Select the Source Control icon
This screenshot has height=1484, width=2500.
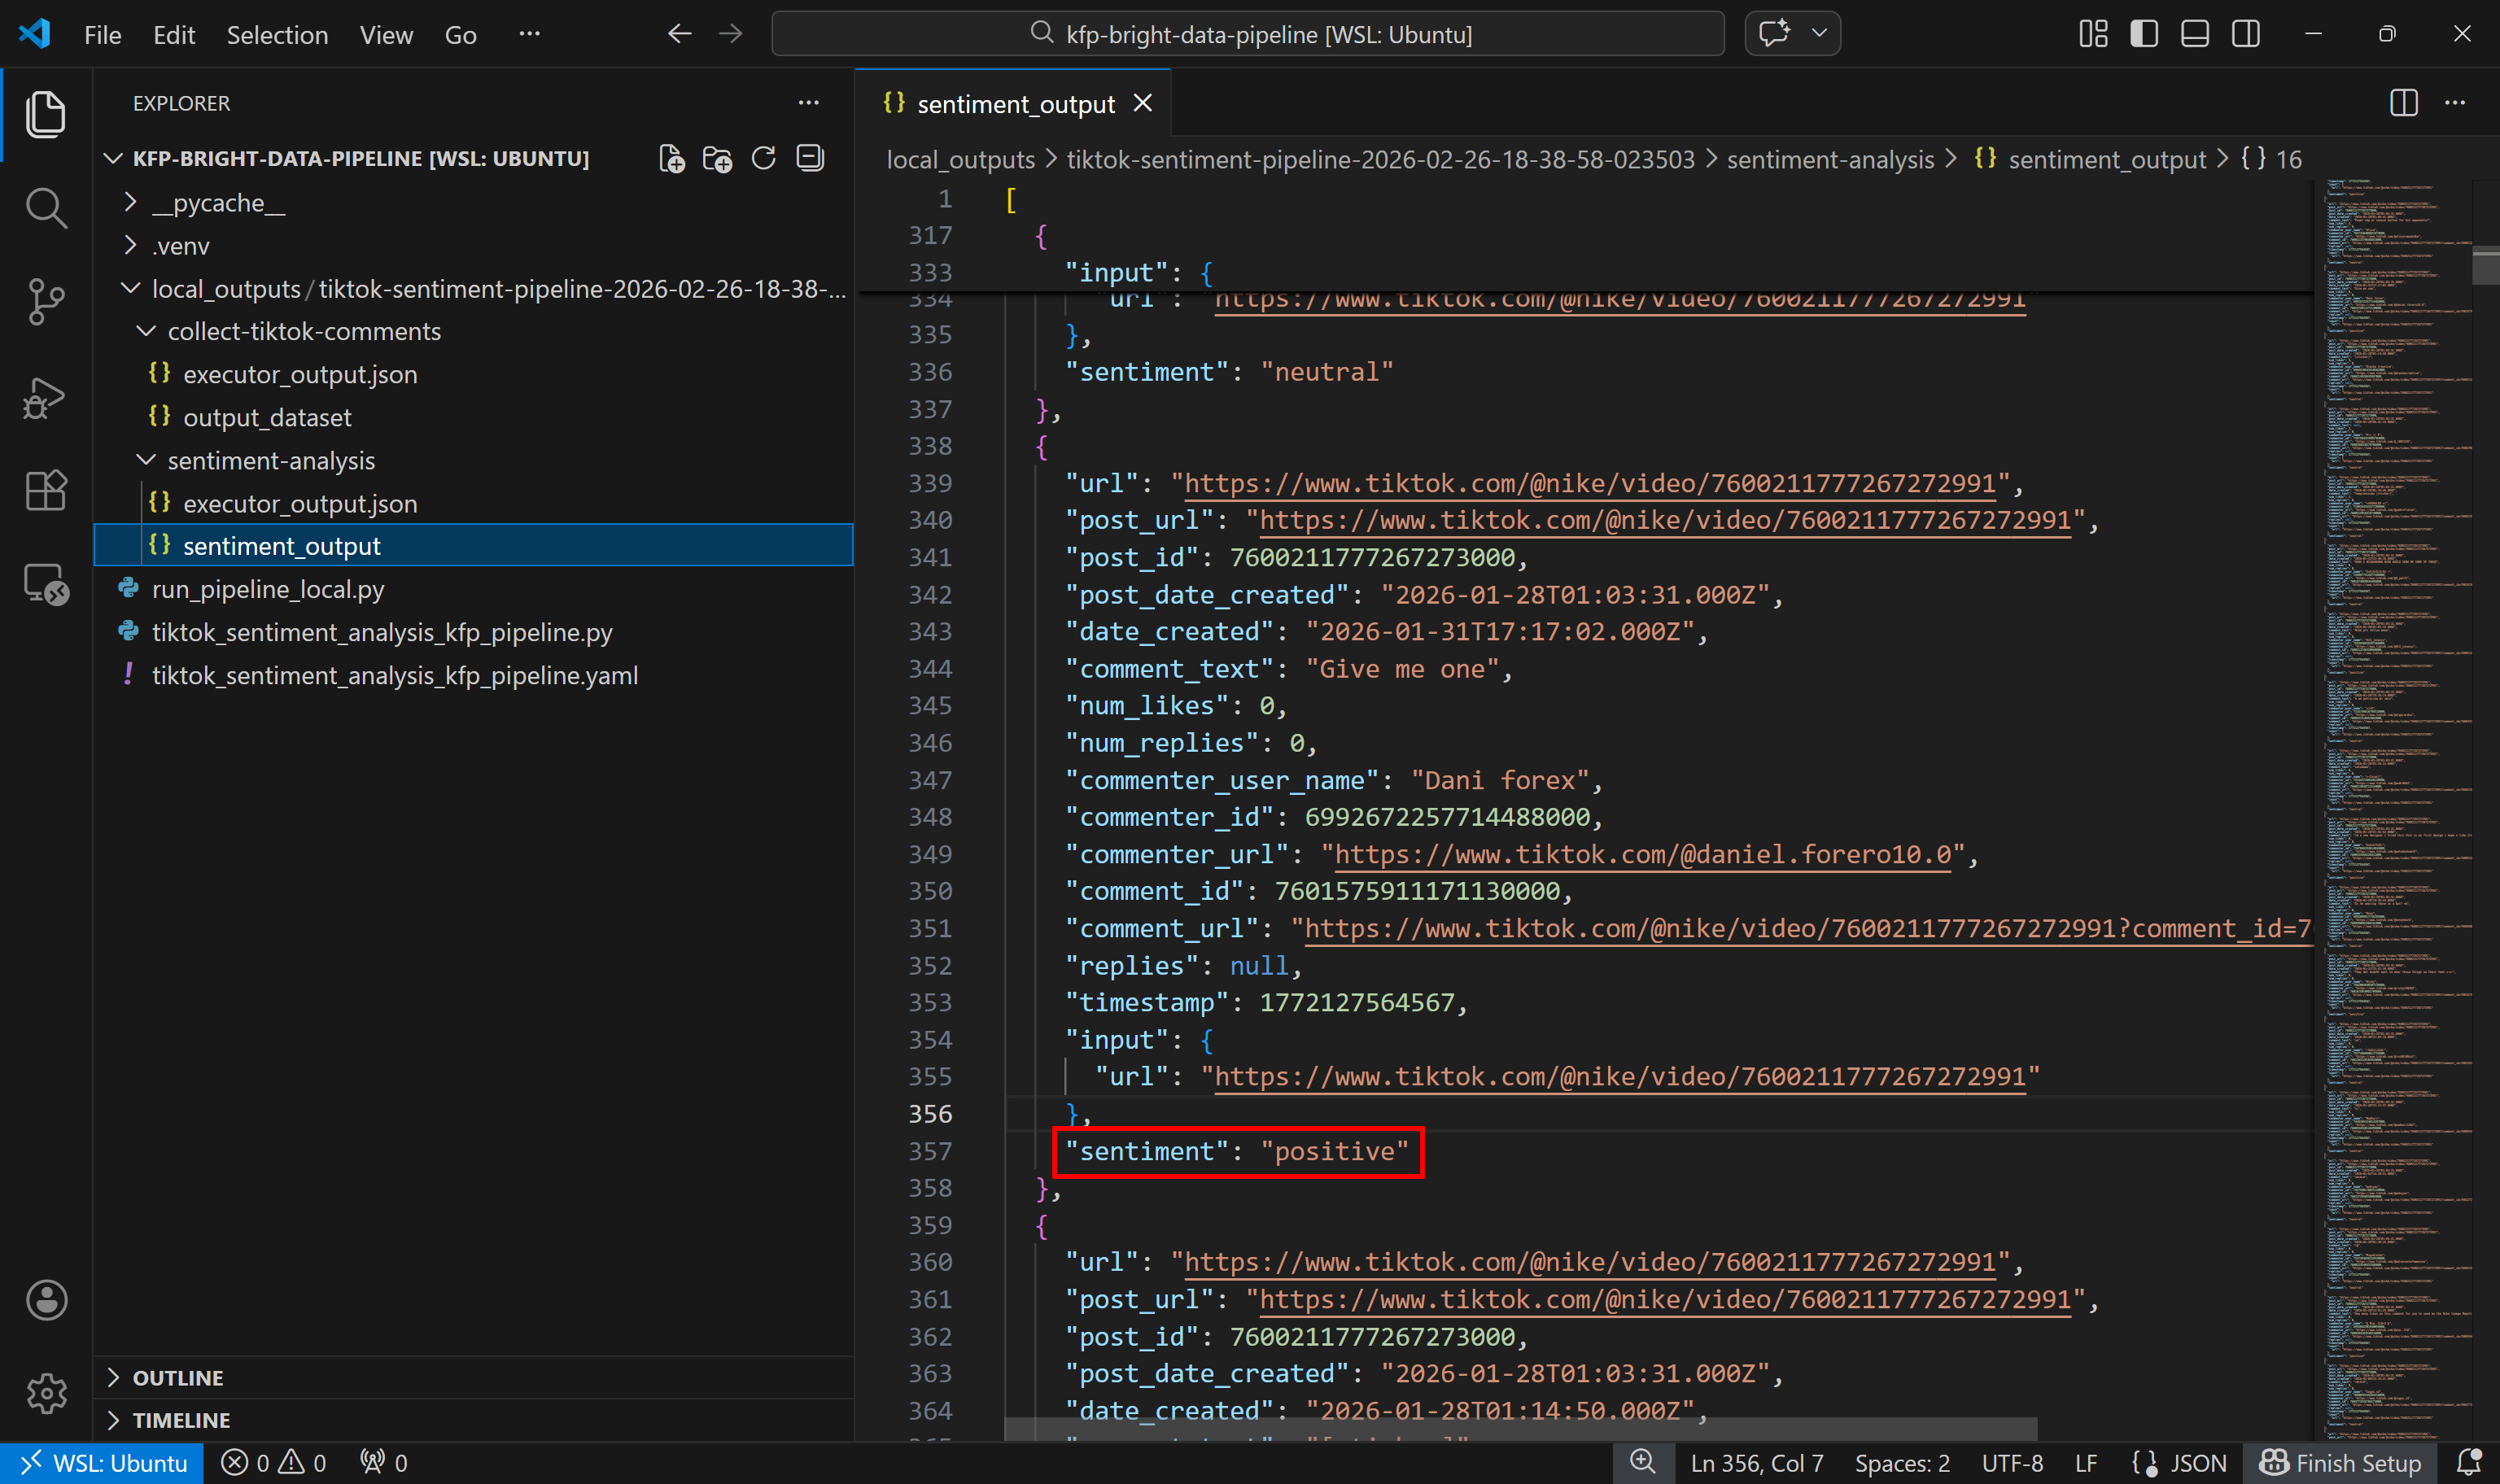46,301
